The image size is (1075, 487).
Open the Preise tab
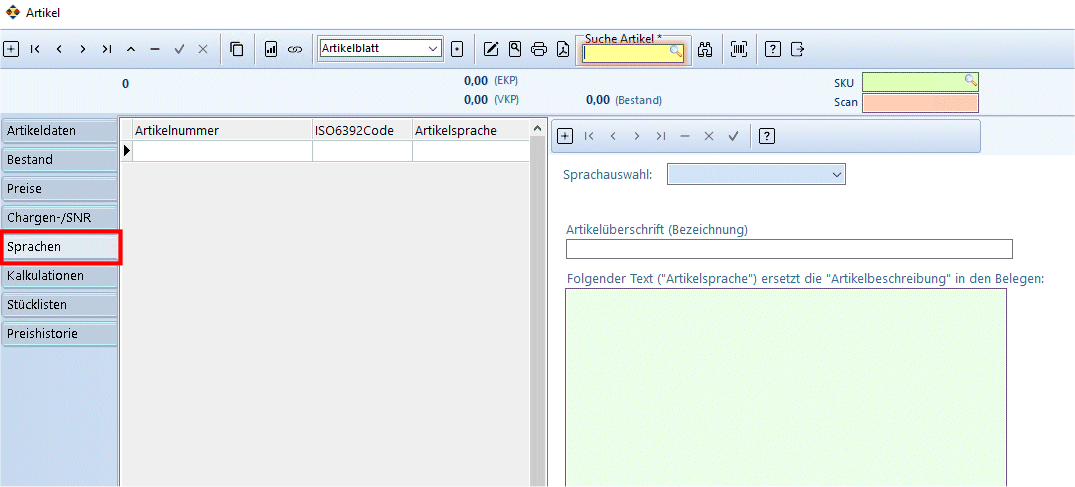click(x=59, y=189)
